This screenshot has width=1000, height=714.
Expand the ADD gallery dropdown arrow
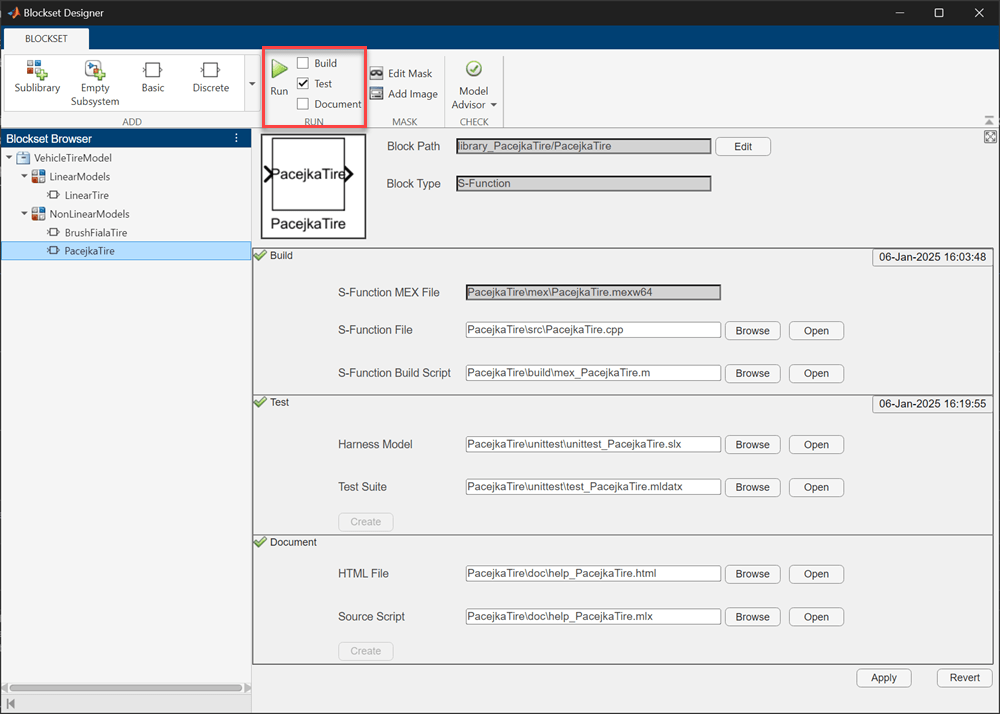[x=252, y=84]
